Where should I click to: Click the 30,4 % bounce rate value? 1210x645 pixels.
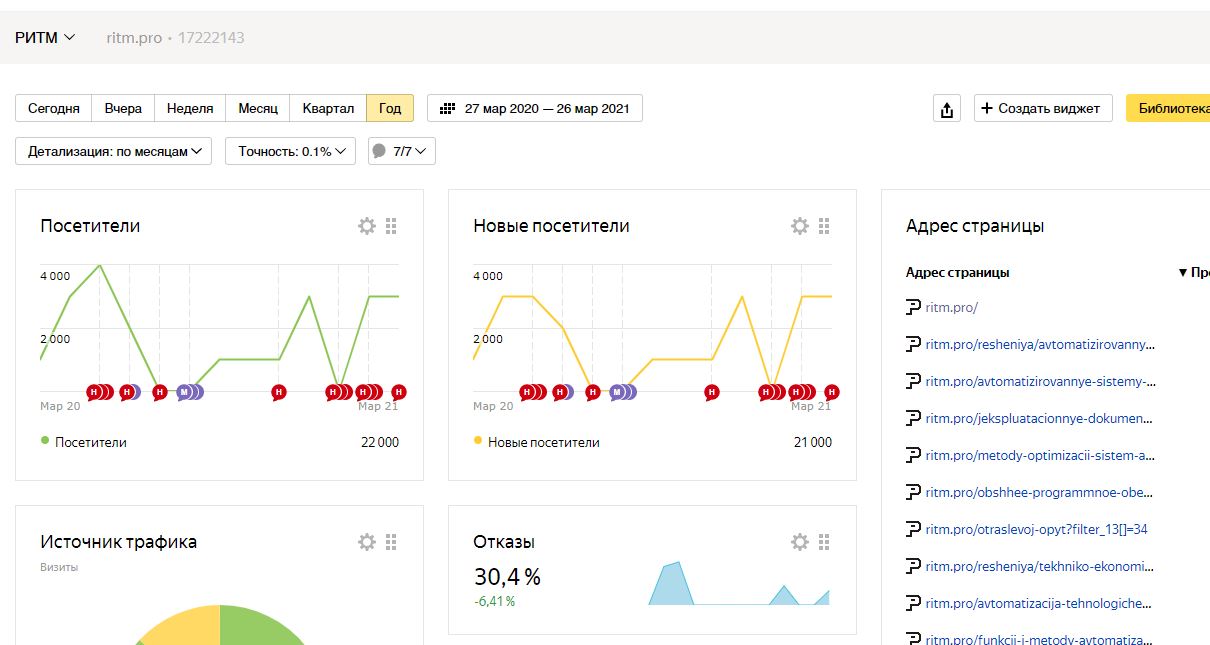507,577
